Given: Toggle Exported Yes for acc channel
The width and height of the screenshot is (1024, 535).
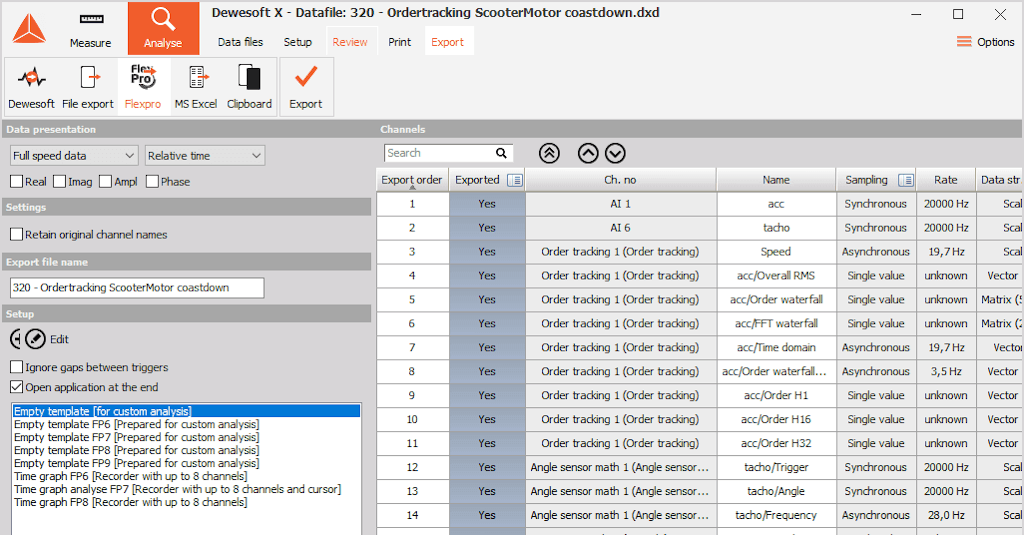Looking at the screenshot, I should coord(487,204).
